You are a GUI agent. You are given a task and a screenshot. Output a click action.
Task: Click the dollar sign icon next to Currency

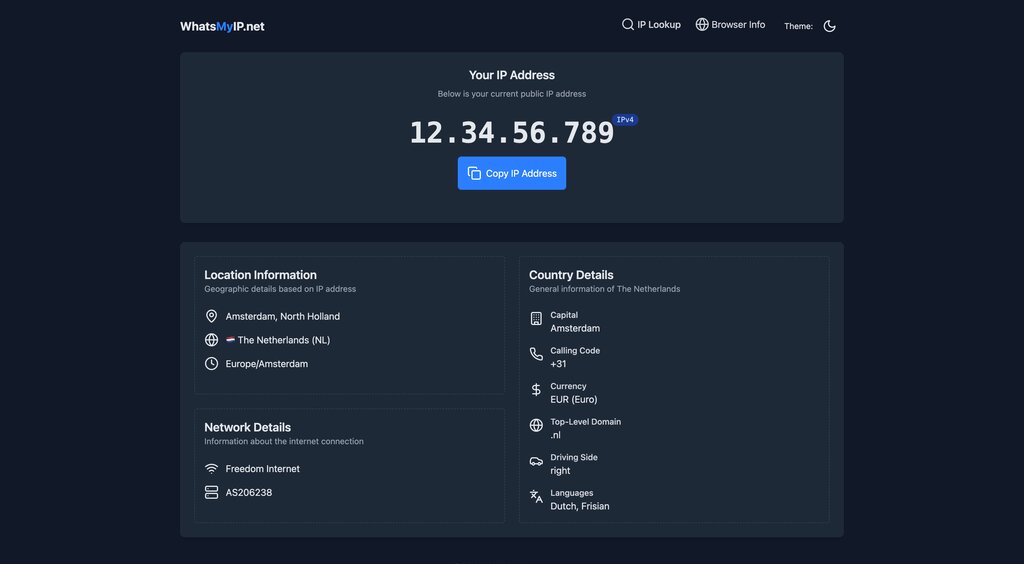(x=536, y=390)
